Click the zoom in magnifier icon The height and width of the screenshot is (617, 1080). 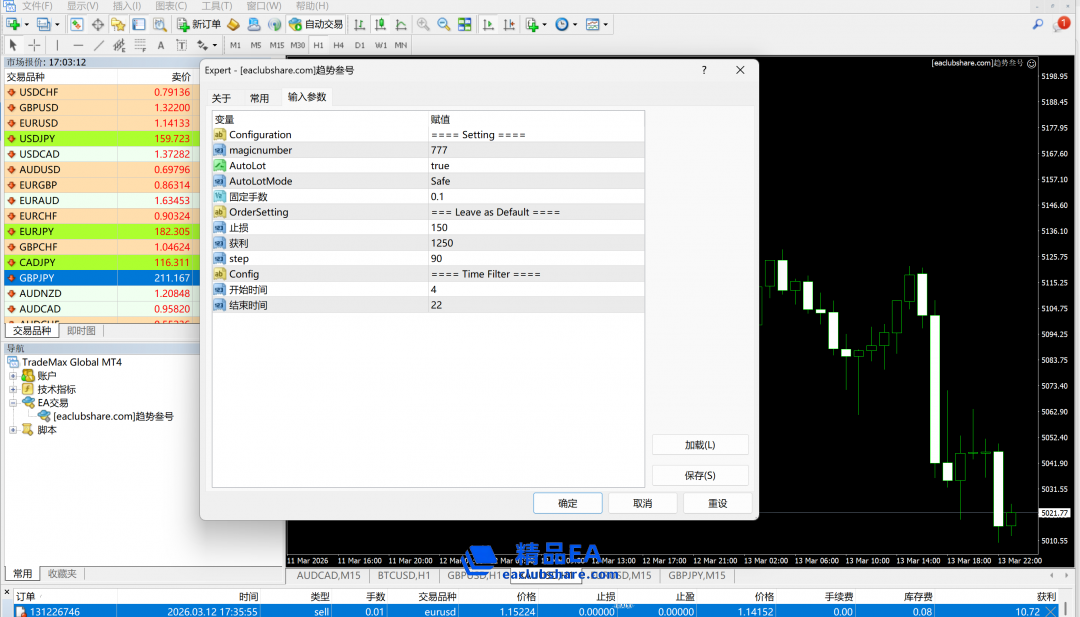(x=423, y=24)
